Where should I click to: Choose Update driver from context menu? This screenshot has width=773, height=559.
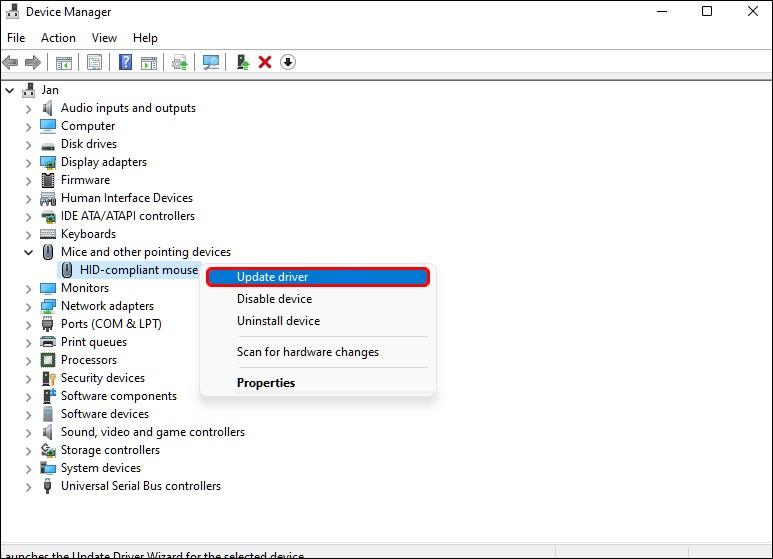(272, 277)
